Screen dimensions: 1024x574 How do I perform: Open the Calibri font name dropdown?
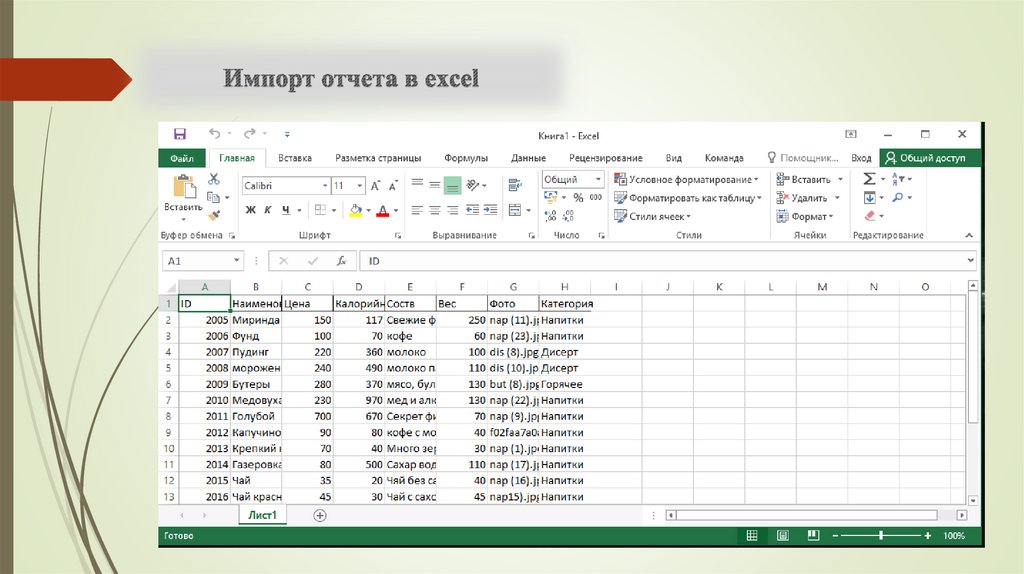[325, 186]
